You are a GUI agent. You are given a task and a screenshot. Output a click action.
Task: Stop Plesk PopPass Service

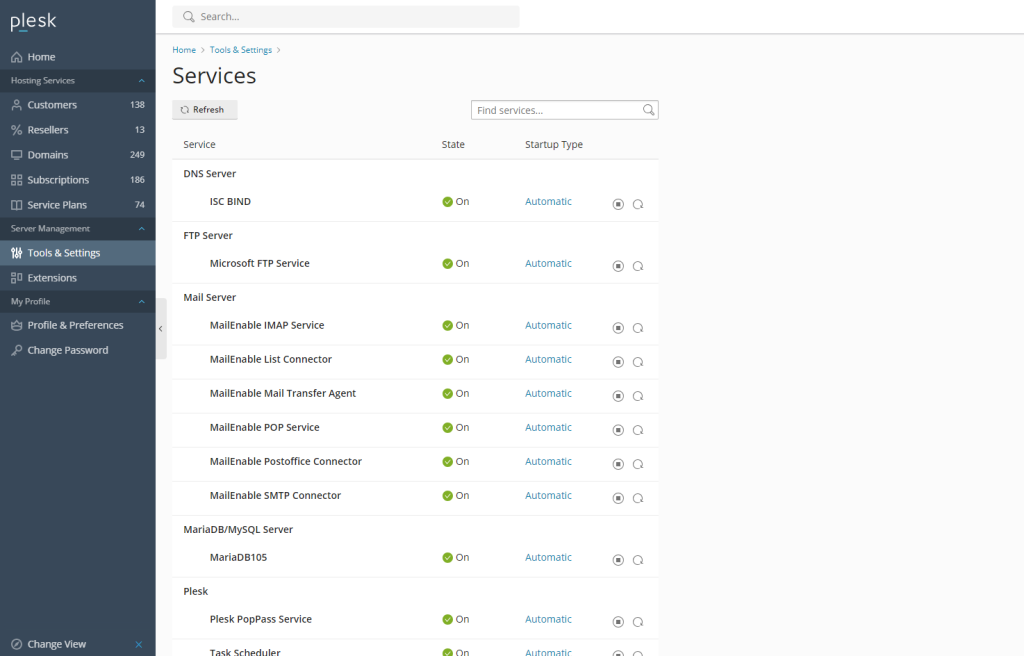pyautogui.click(x=618, y=622)
